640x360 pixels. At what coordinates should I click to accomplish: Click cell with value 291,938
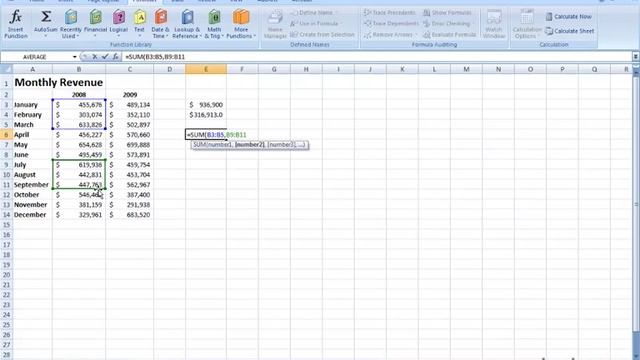click(130, 205)
